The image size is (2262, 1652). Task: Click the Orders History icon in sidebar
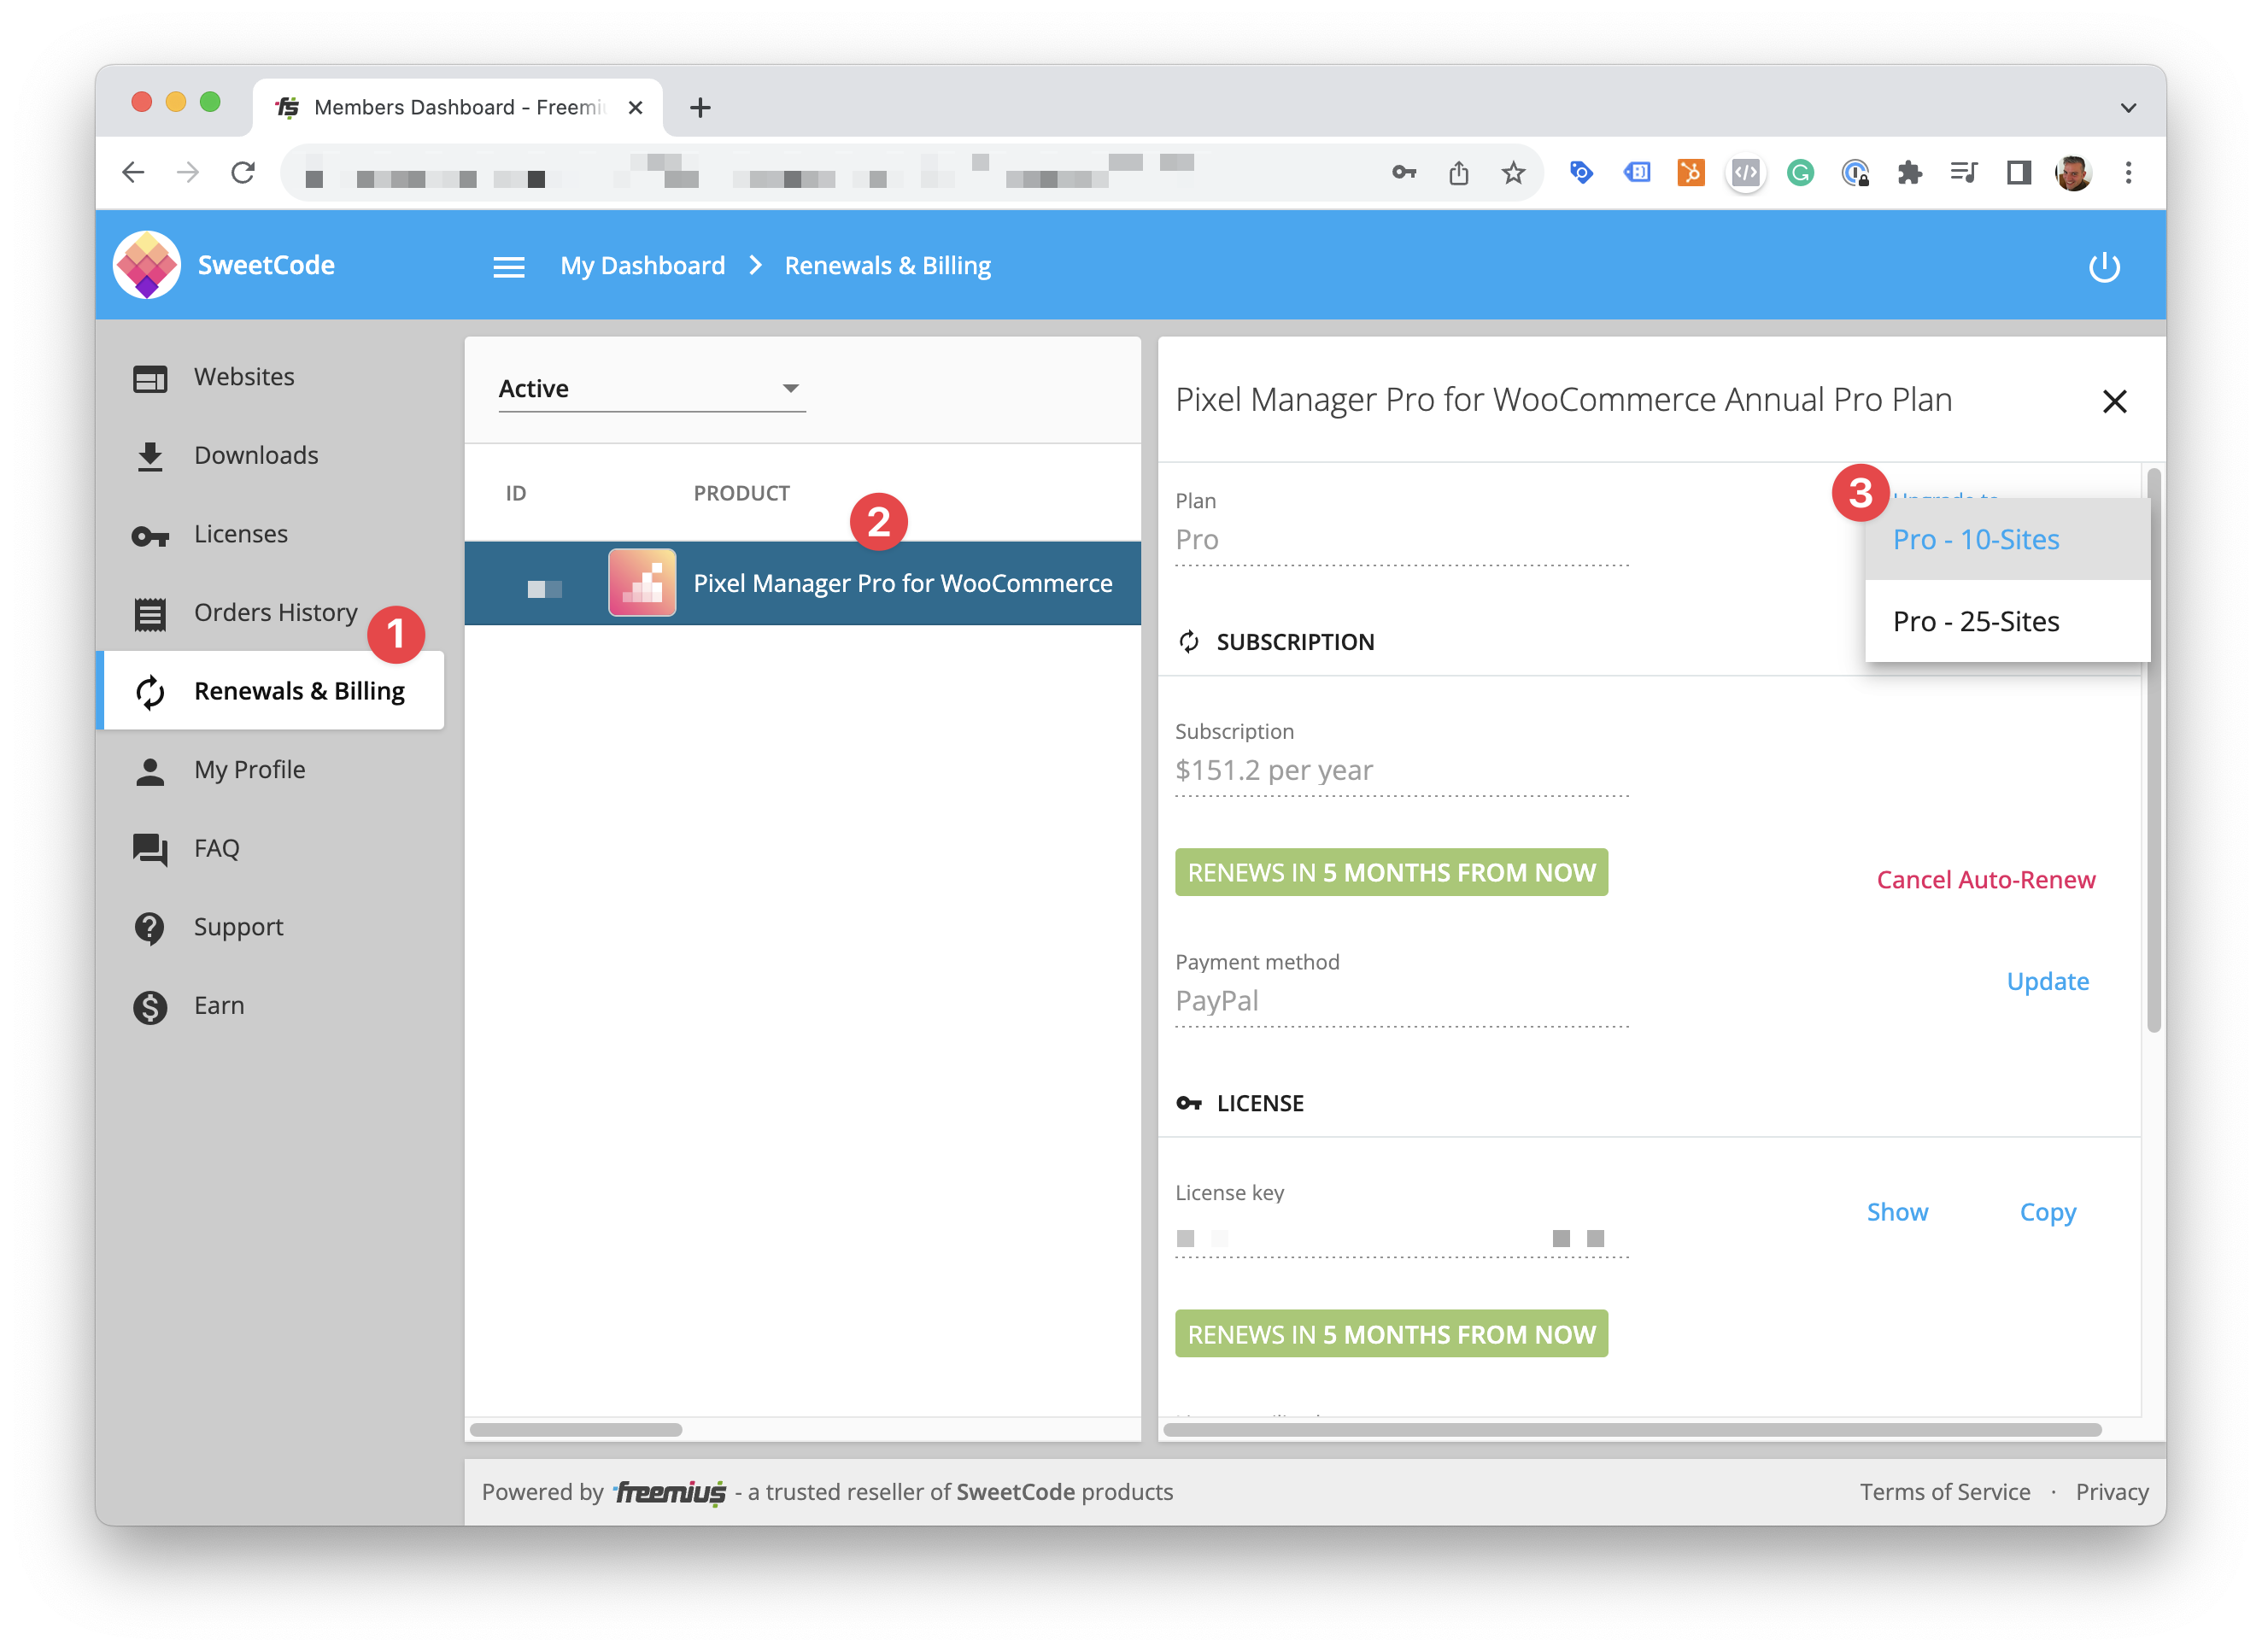[153, 611]
